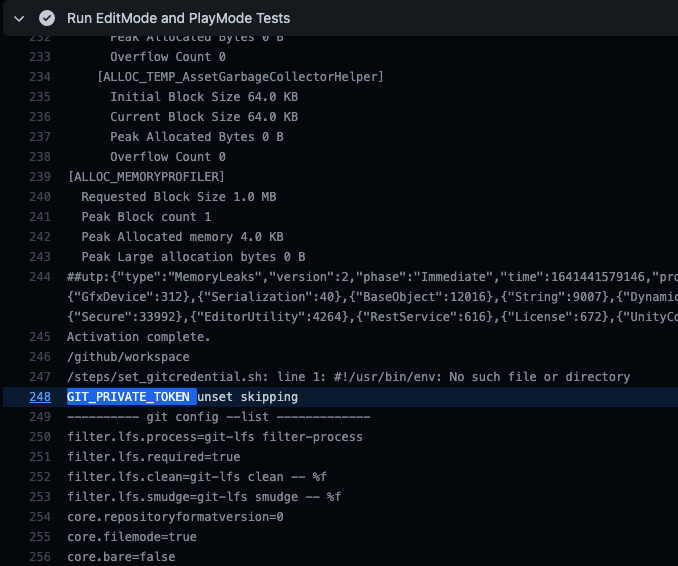Viewport: 678px width, 566px height.
Task: Click 'Peak Allocated memory 4.0 KB' line
Action: [x=182, y=237]
